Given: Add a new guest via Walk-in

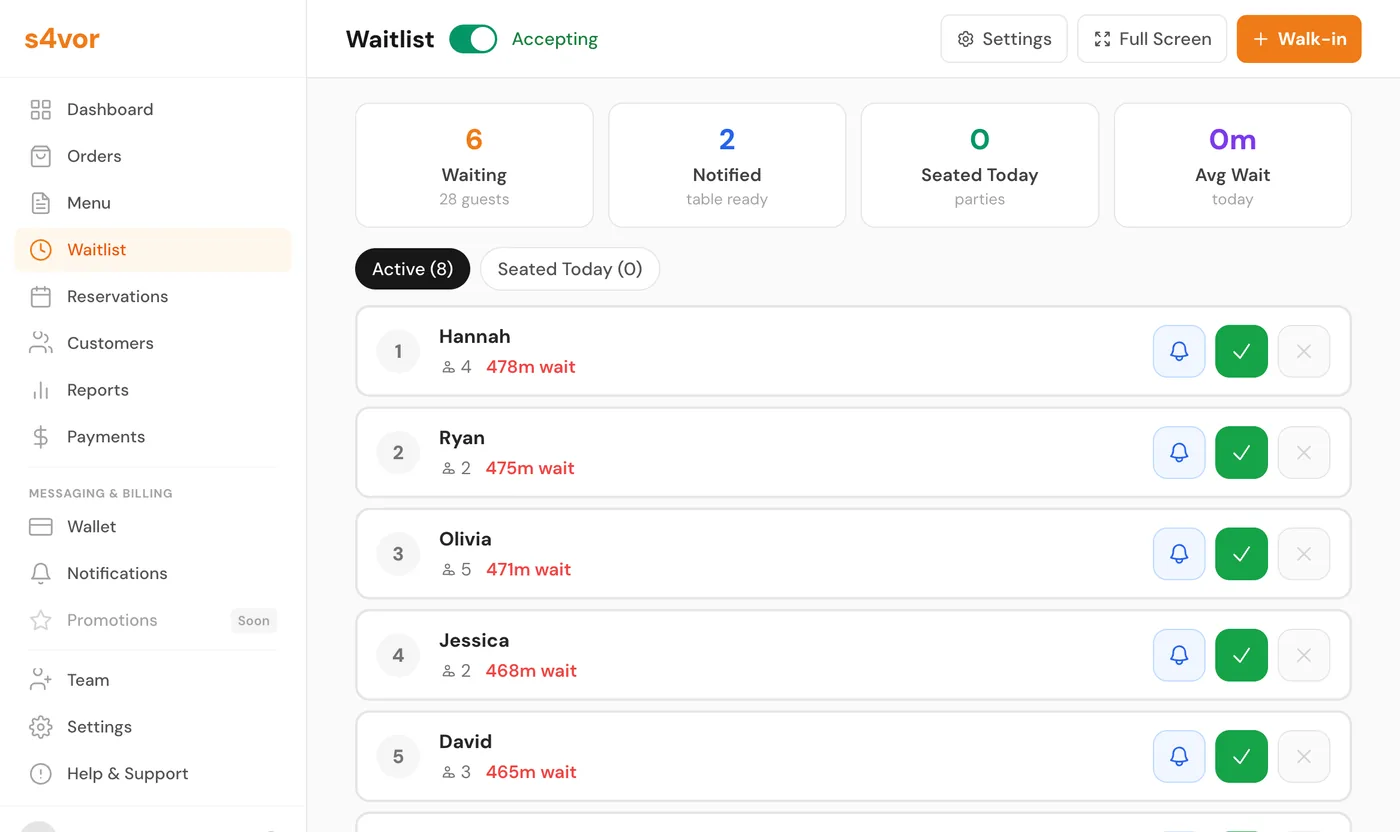Looking at the screenshot, I should 1298,38.
